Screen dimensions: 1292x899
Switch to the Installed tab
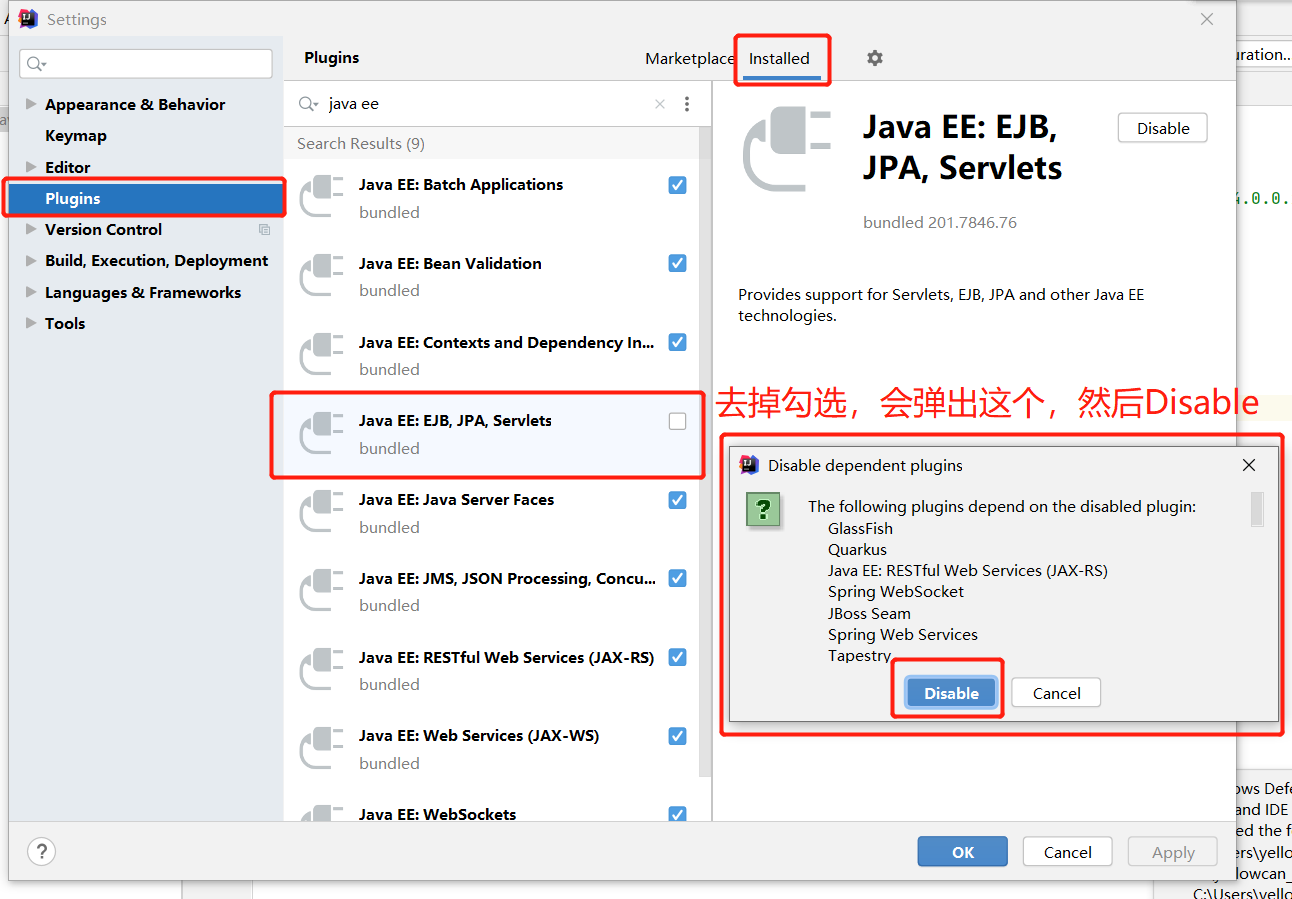[779, 58]
